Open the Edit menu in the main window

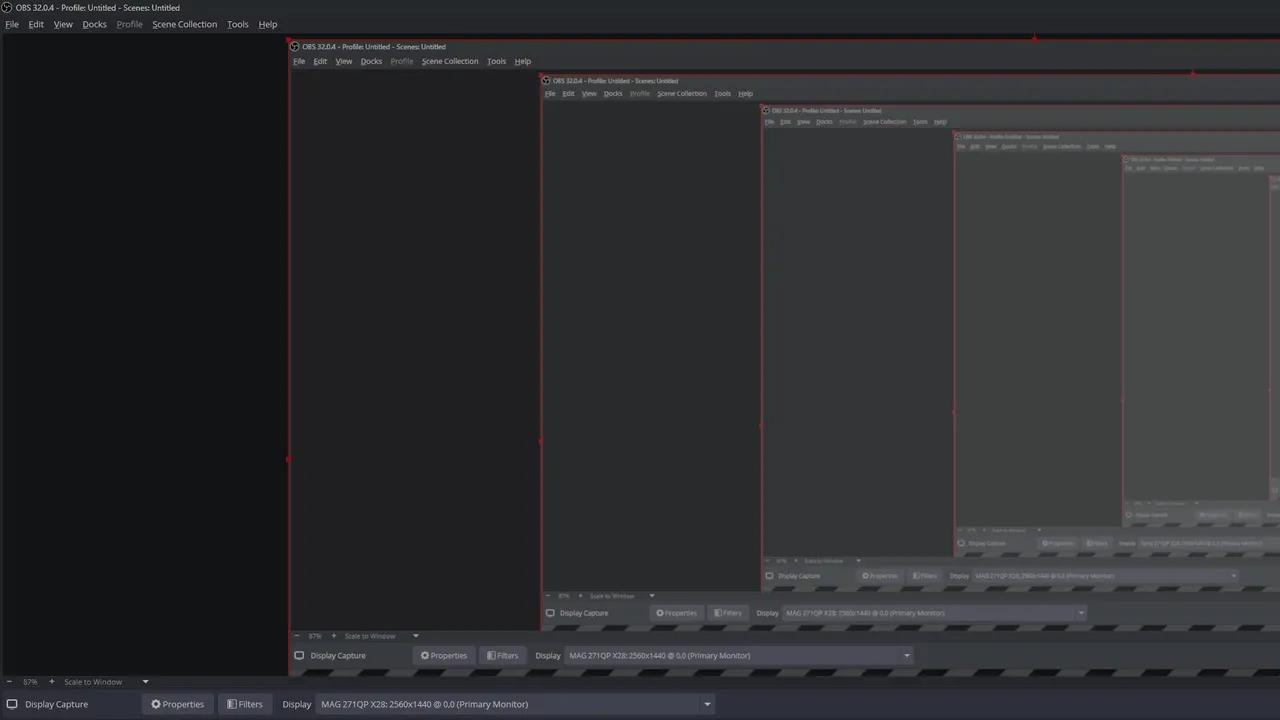(36, 24)
